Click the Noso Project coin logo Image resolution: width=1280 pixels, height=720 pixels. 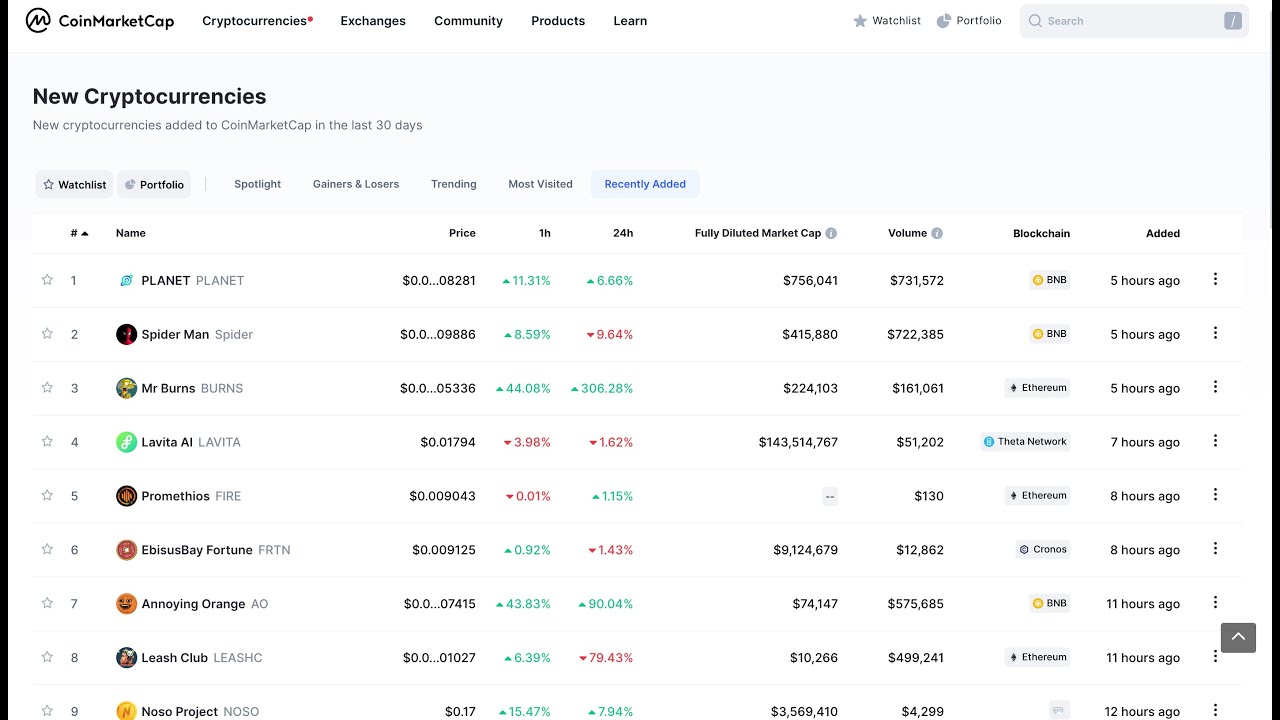126,712
